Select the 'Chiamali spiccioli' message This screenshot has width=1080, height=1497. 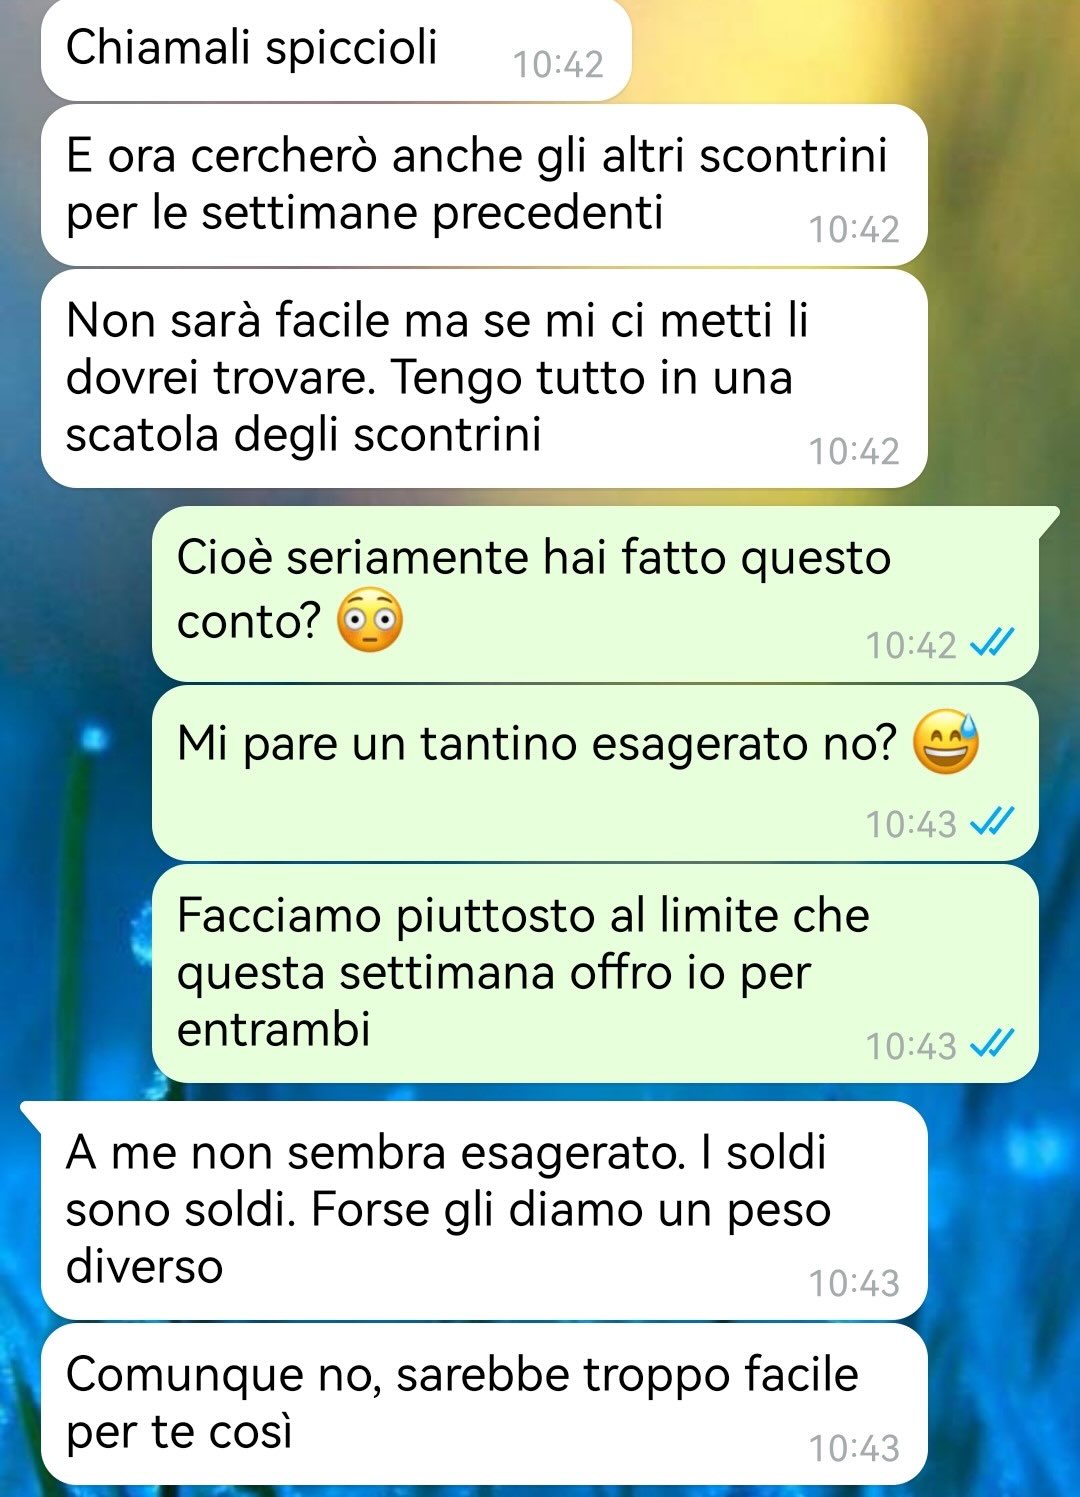click(x=336, y=49)
